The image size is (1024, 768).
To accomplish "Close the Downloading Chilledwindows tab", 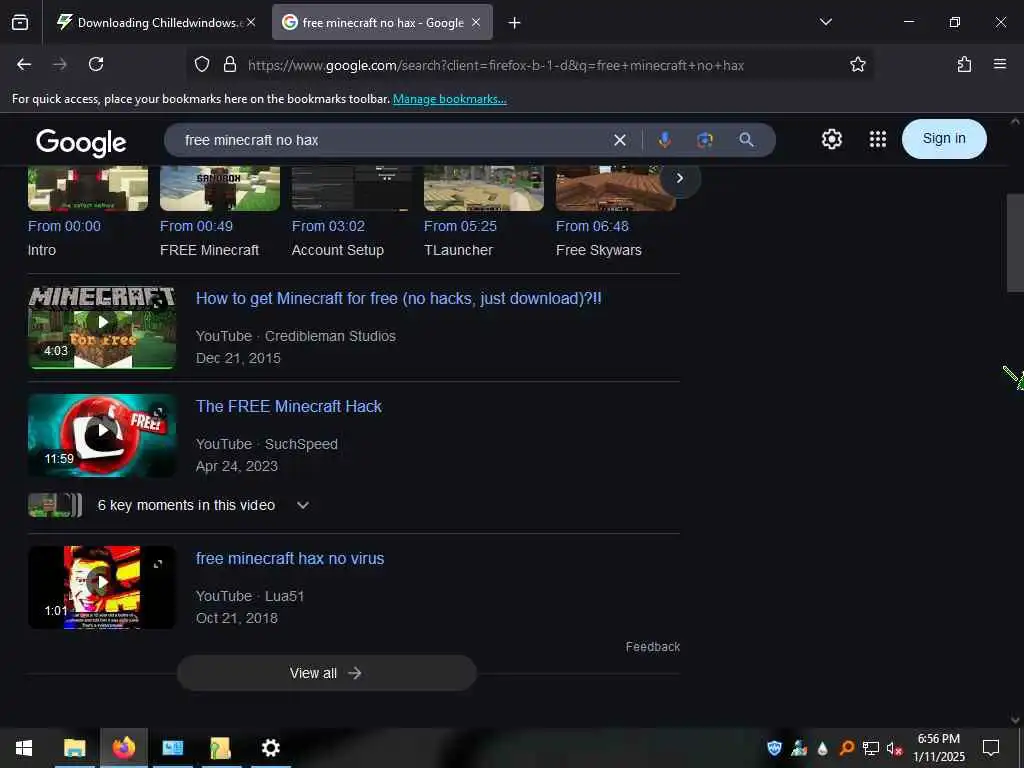I will pyautogui.click(x=251, y=22).
